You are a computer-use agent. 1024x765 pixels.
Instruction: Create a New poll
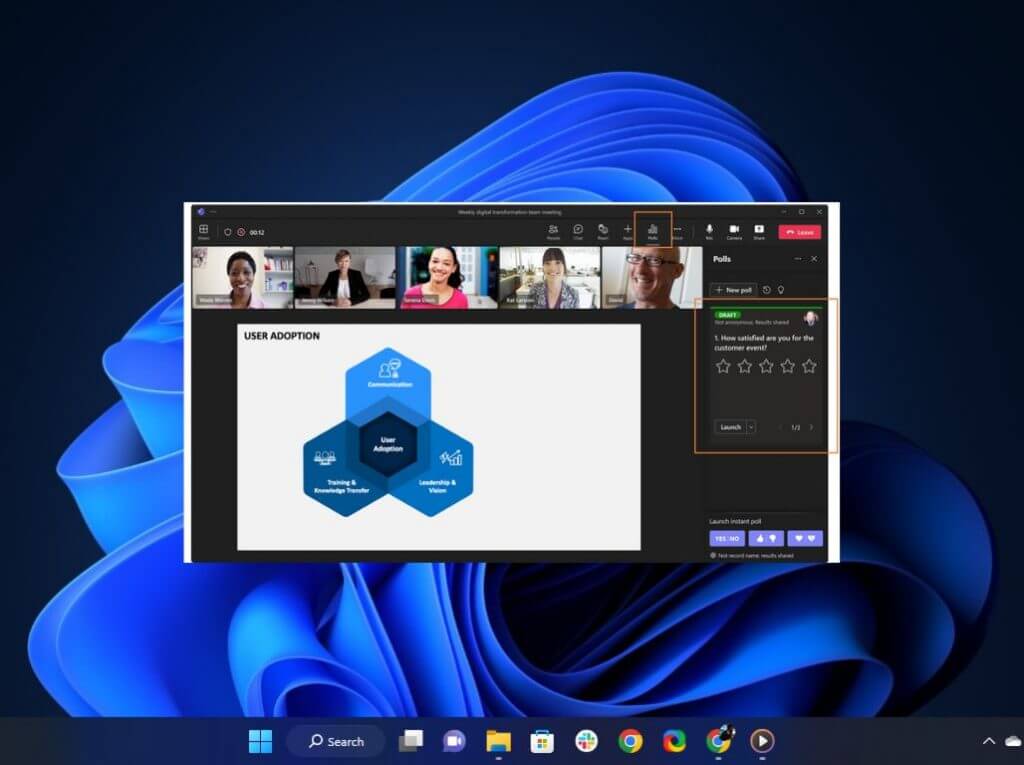click(x=733, y=290)
